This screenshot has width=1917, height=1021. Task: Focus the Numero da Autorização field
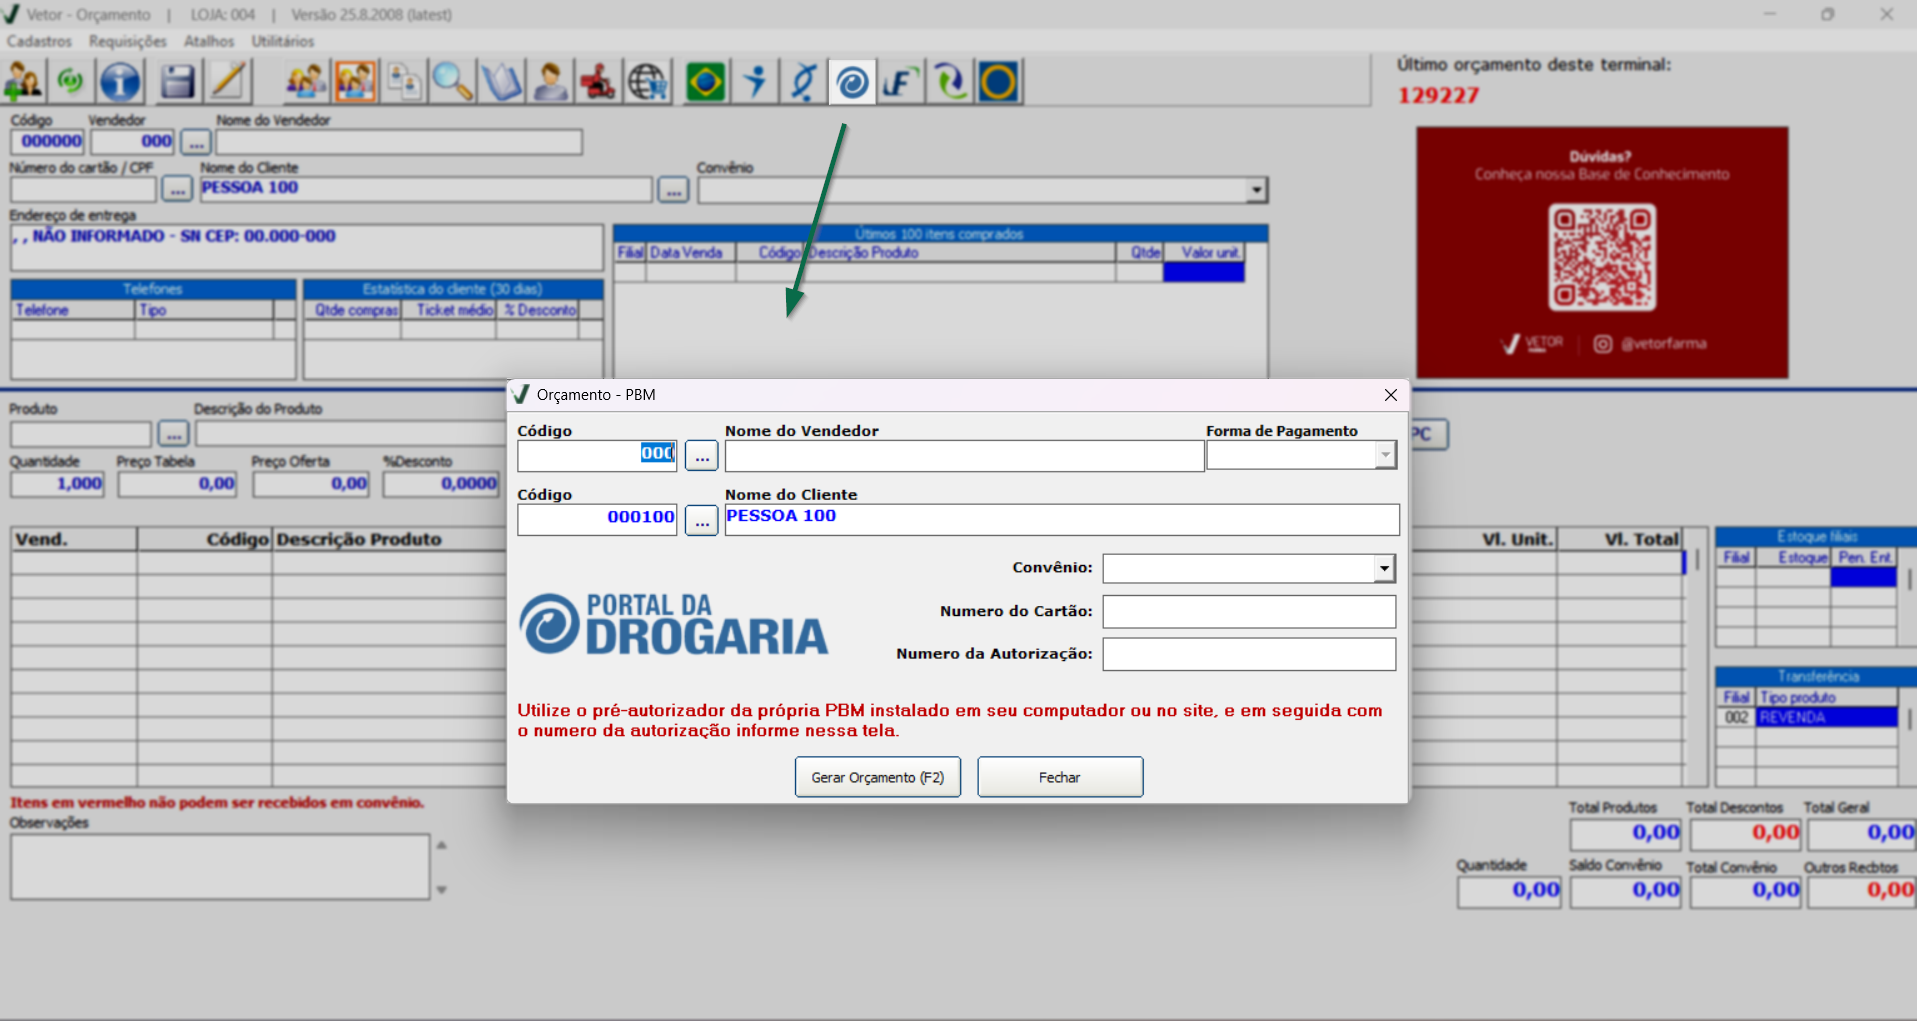click(1248, 655)
